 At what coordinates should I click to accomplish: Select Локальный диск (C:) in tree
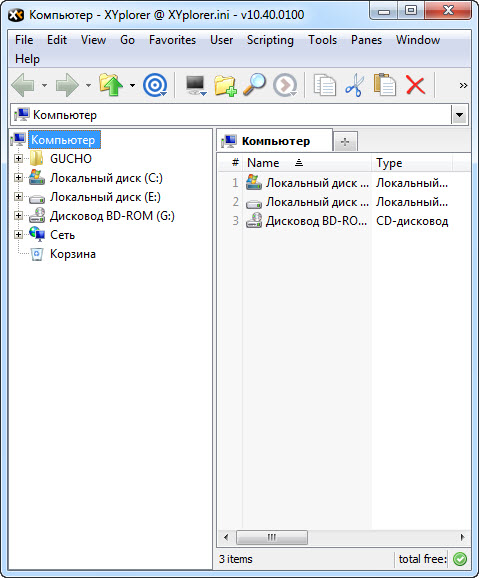(x=107, y=178)
